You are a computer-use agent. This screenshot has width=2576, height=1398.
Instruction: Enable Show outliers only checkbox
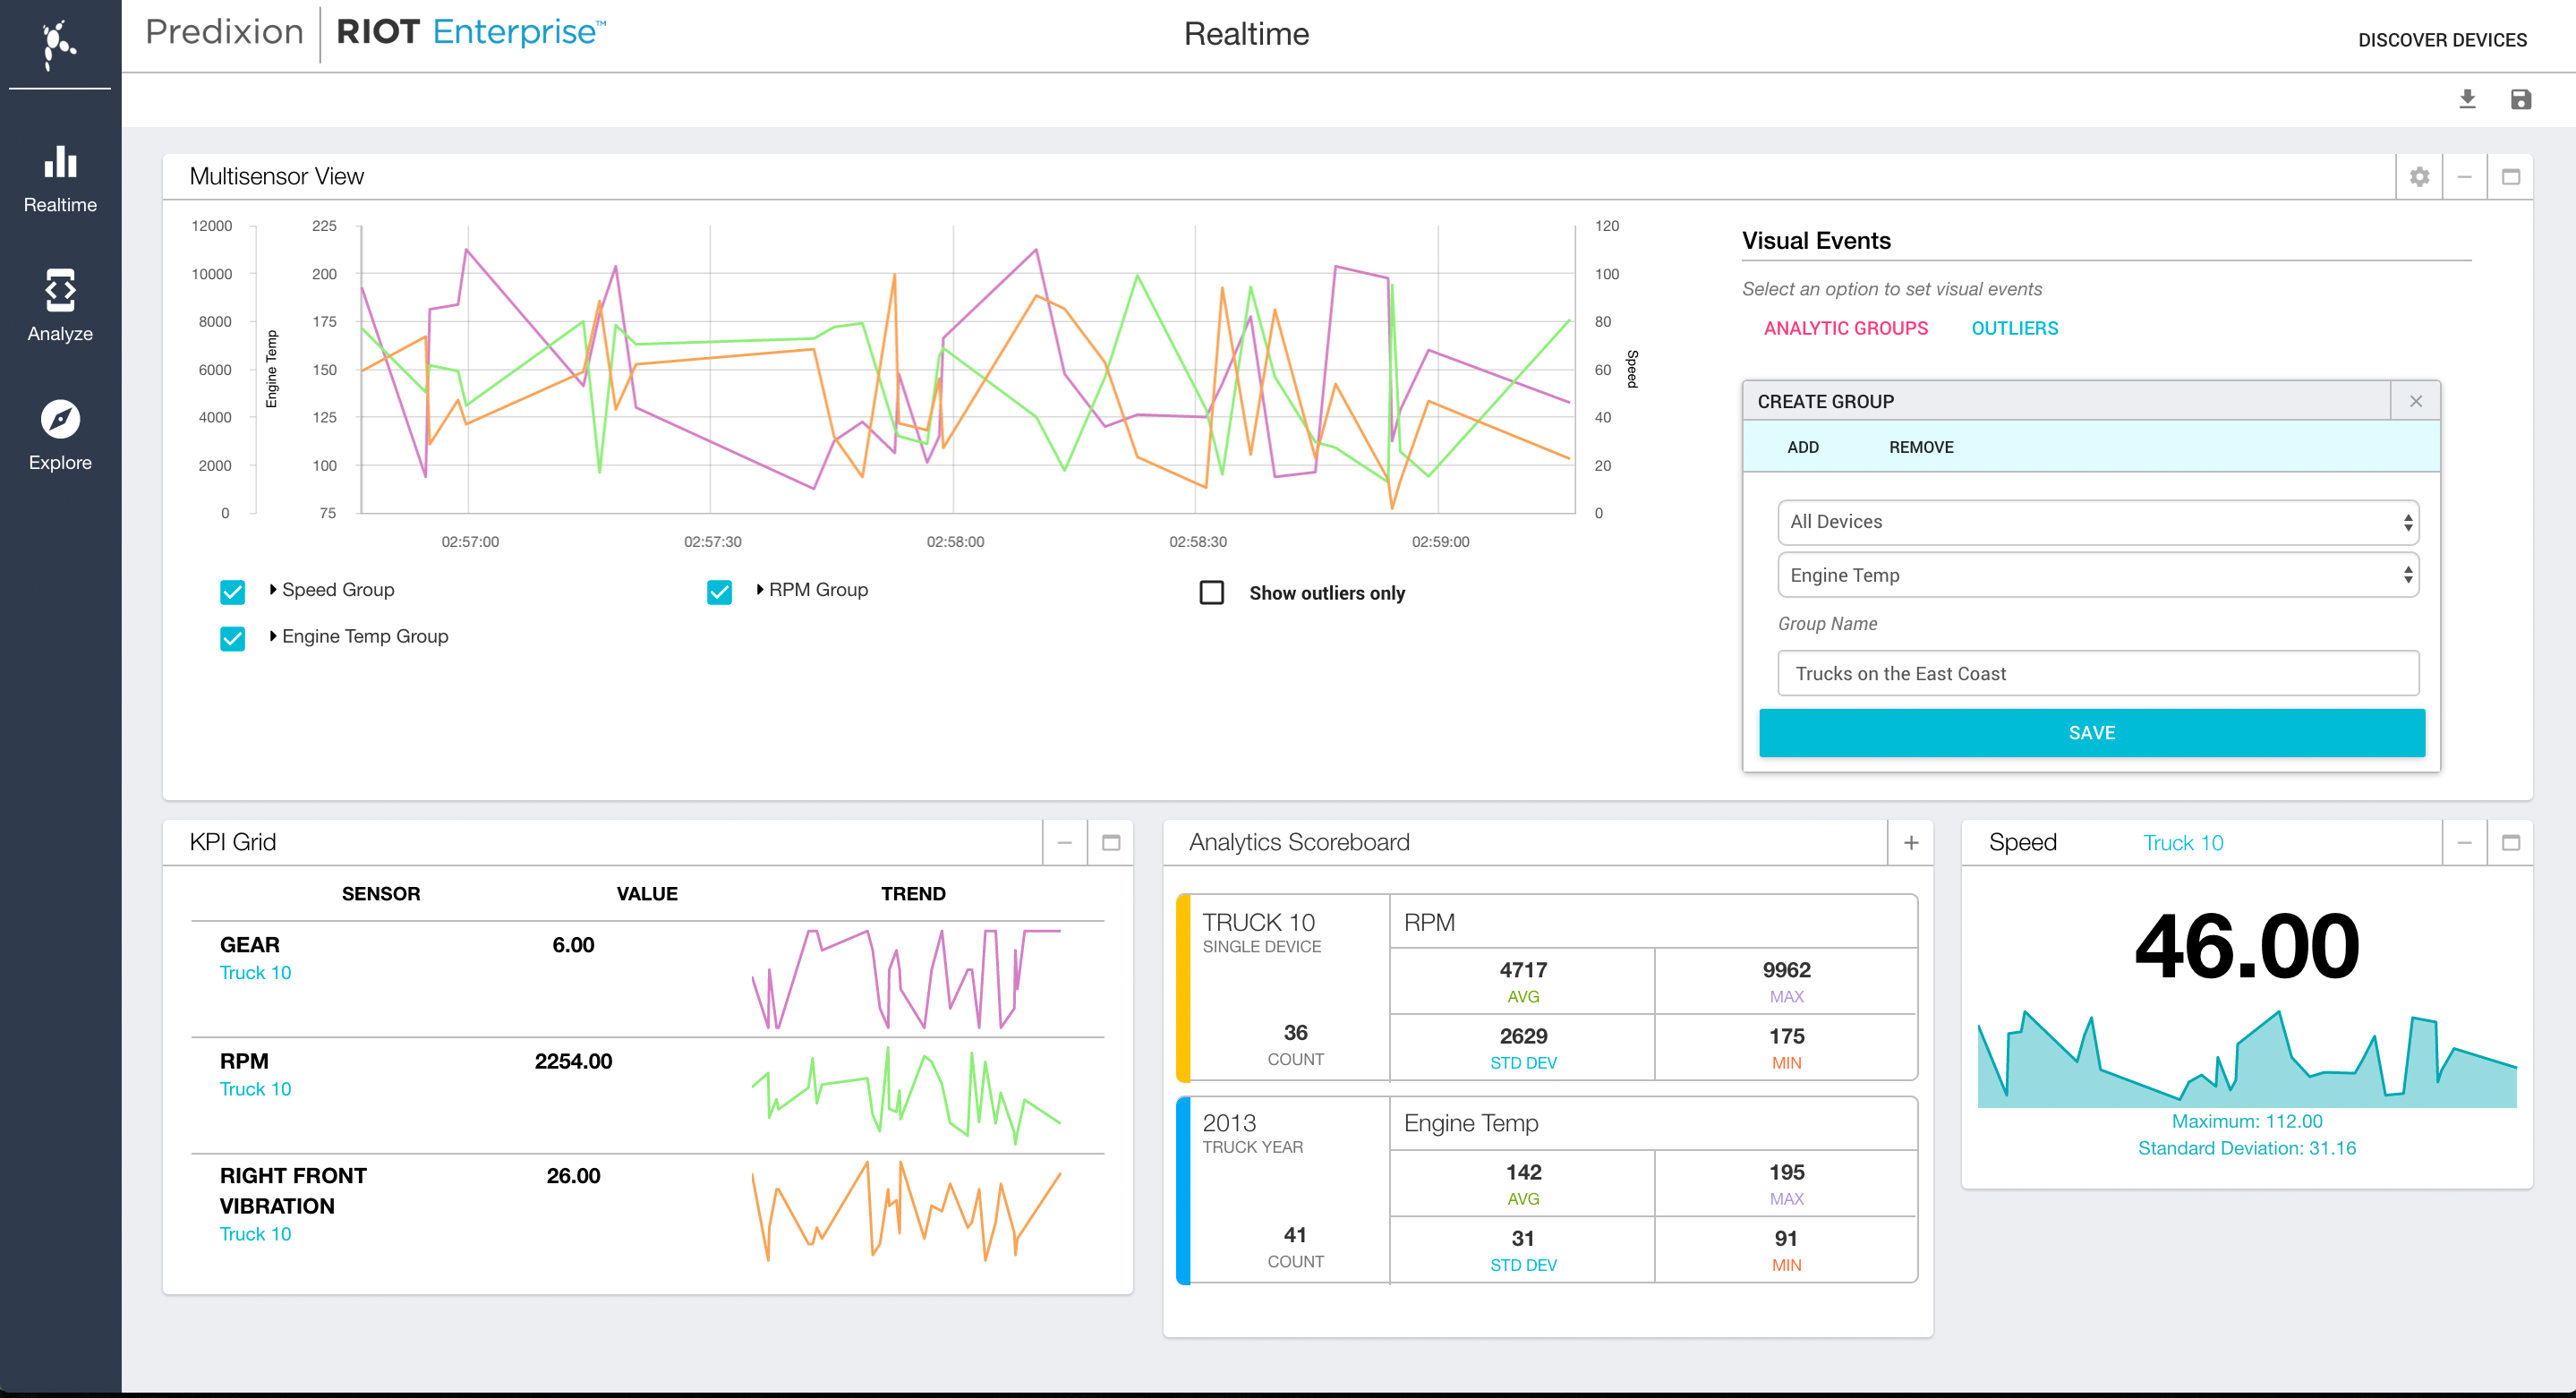tap(1211, 592)
